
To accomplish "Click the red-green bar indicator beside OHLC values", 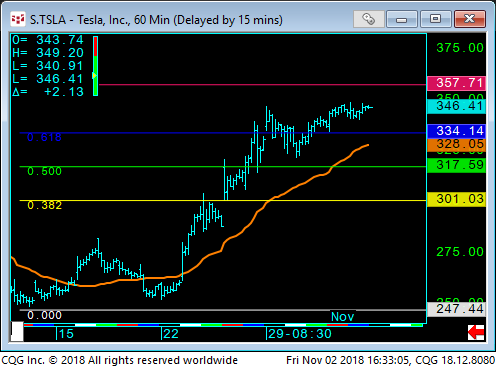I will 95,66.
